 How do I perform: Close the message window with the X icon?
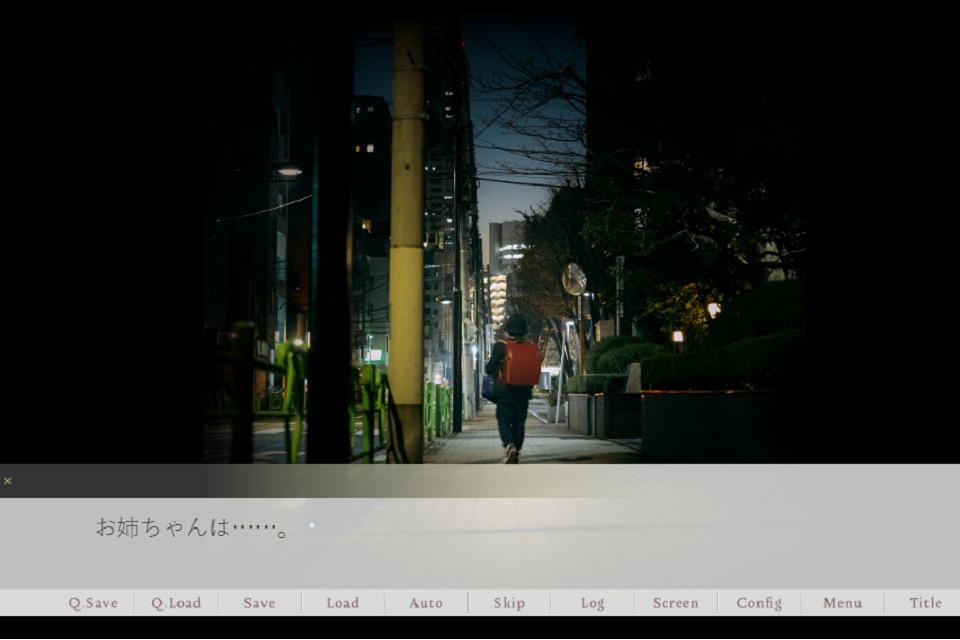pos(7,481)
